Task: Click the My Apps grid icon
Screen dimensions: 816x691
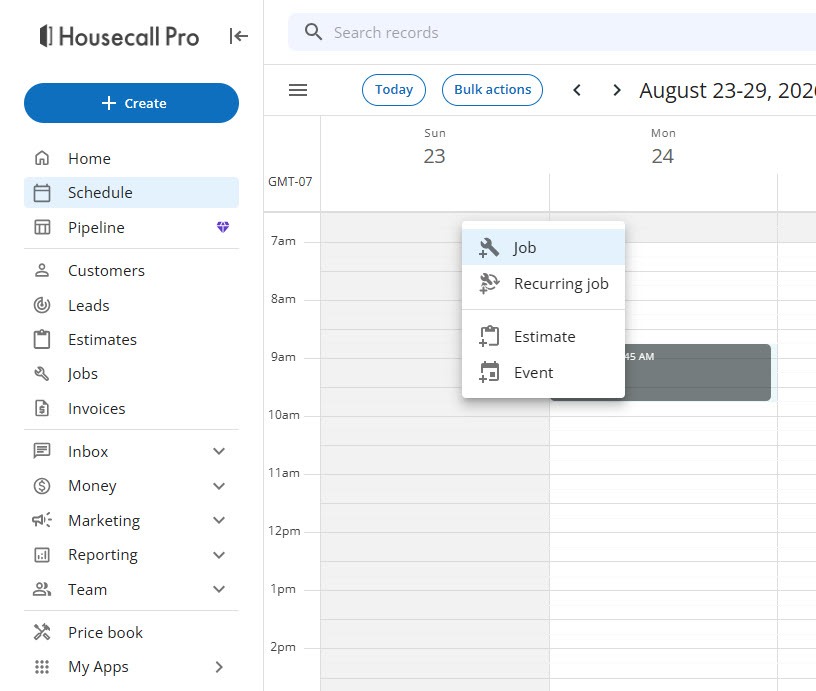Action: pyautogui.click(x=42, y=667)
